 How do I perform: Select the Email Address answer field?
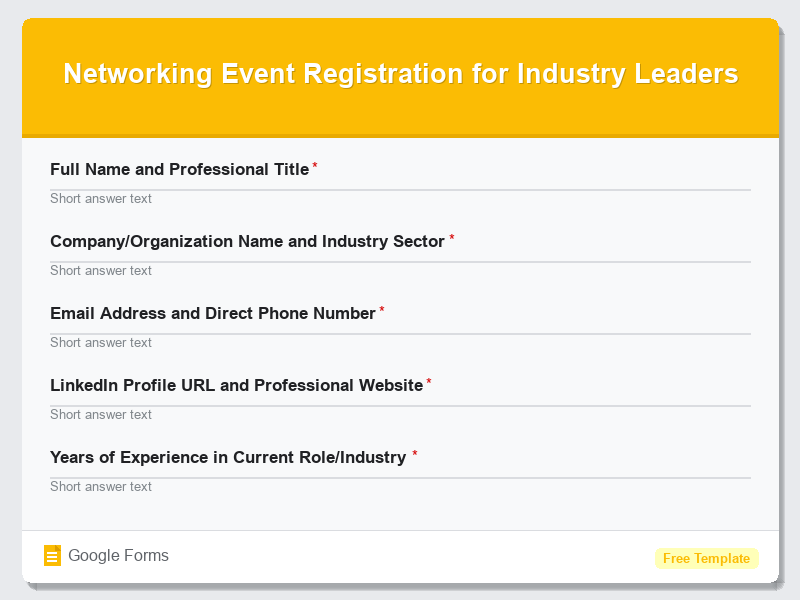click(400, 342)
